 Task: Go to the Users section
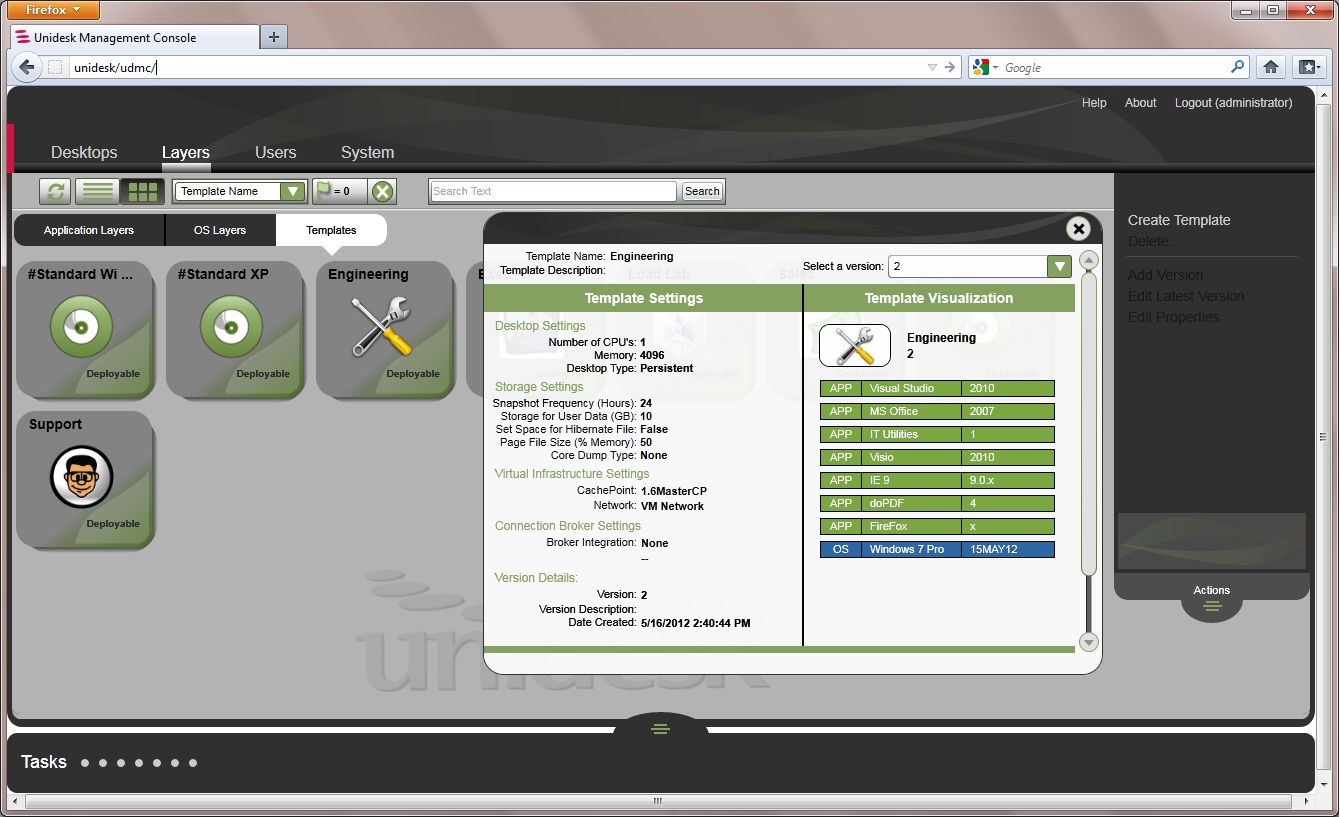point(276,152)
